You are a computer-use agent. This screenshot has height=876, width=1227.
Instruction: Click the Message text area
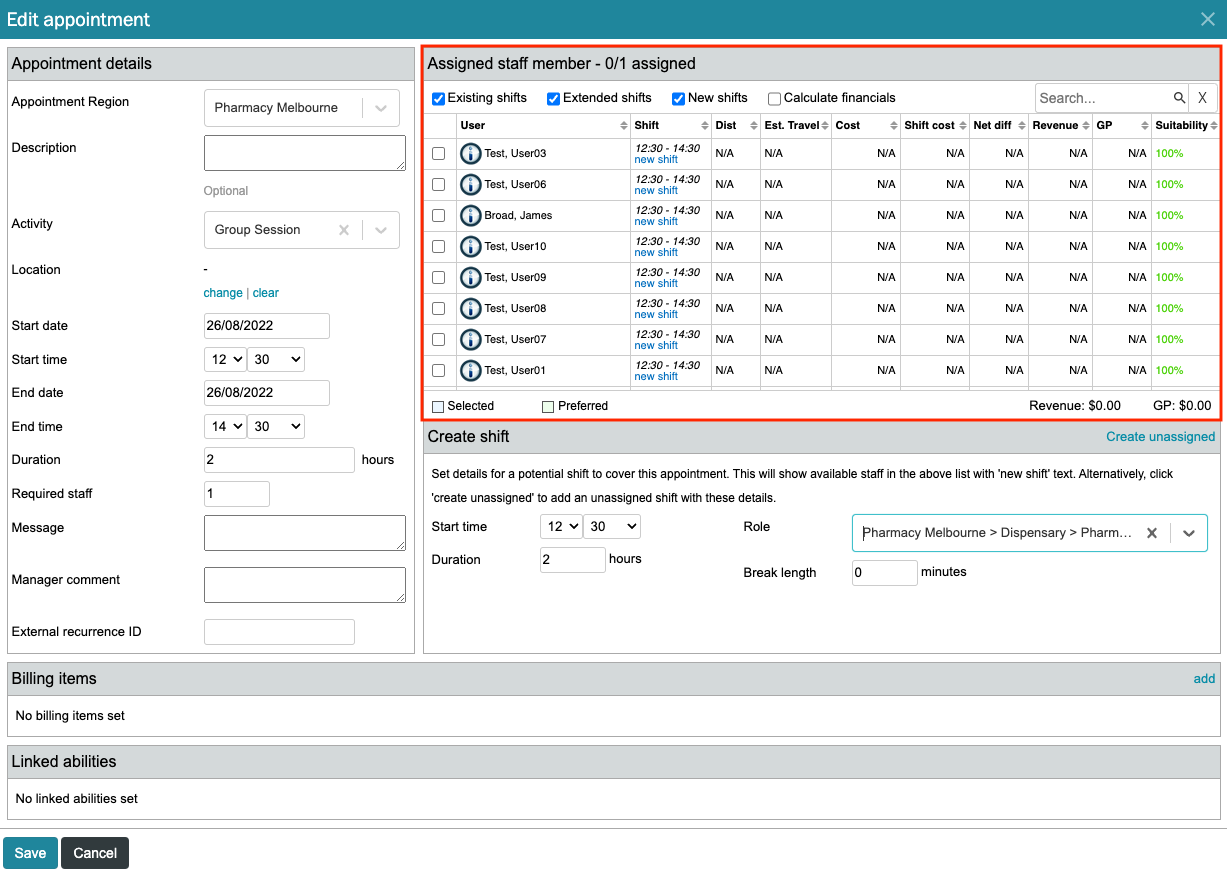pos(305,533)
